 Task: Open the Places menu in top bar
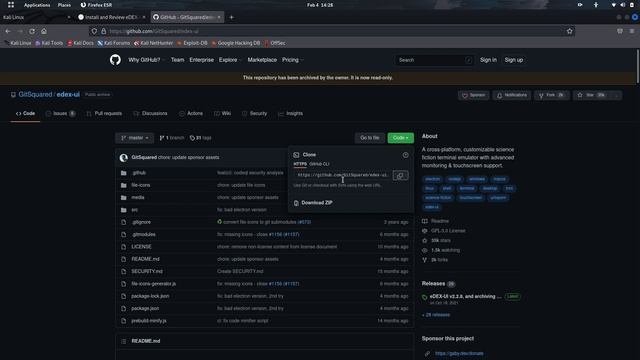(64, 5)
